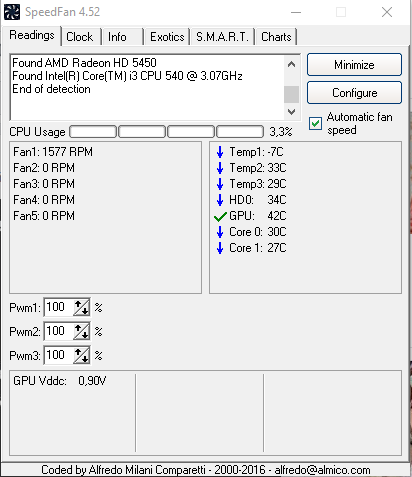This screenshot has width=412, height=477.
Task: Click the log box scroll up arrow
Action: coord(292,64)
